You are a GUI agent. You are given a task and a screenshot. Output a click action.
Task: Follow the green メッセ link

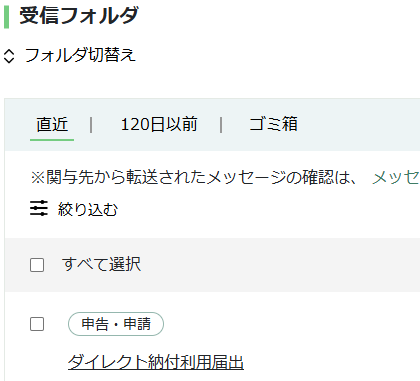396,177
